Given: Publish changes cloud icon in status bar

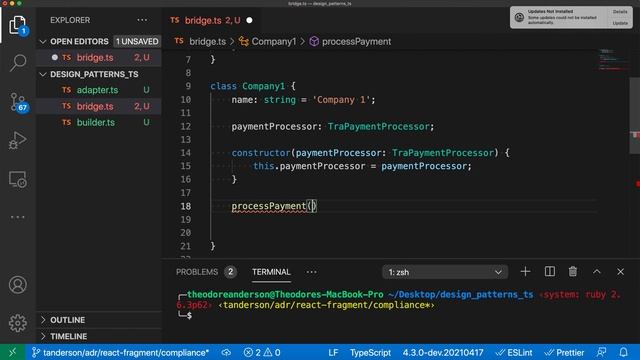Looking at the screenshot, I should (x=226, y=352).
